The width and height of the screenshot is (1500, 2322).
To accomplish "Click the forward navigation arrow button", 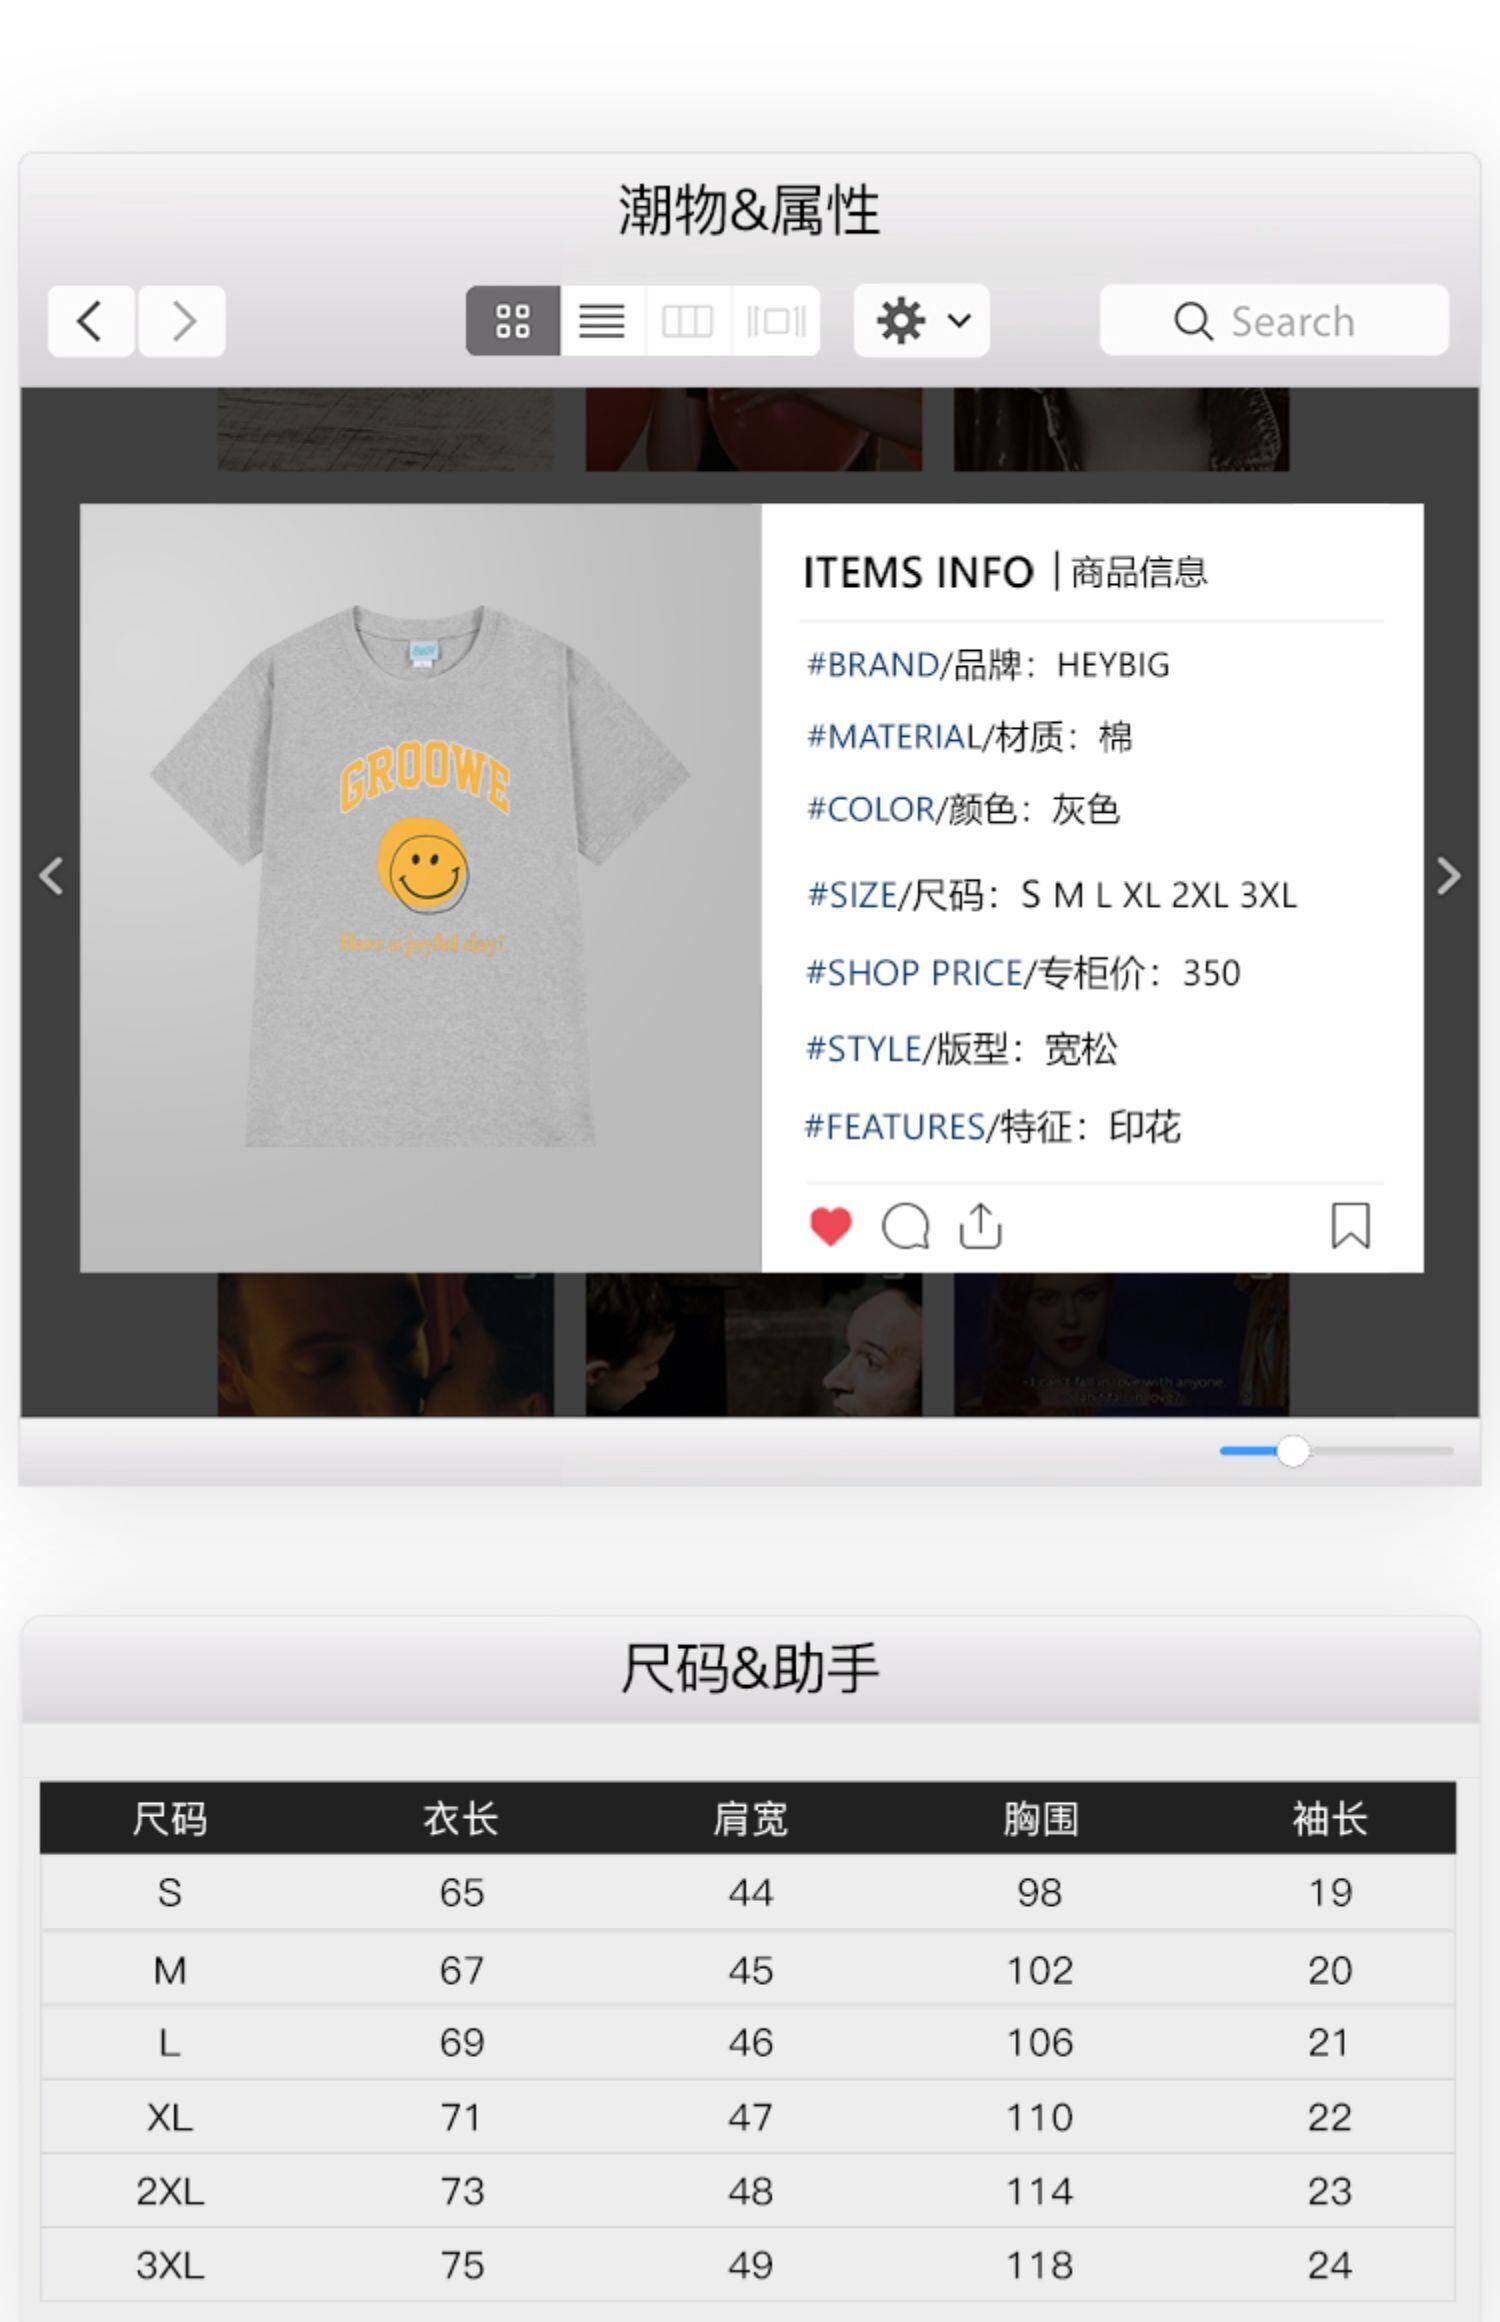I will tap(182, 321).
